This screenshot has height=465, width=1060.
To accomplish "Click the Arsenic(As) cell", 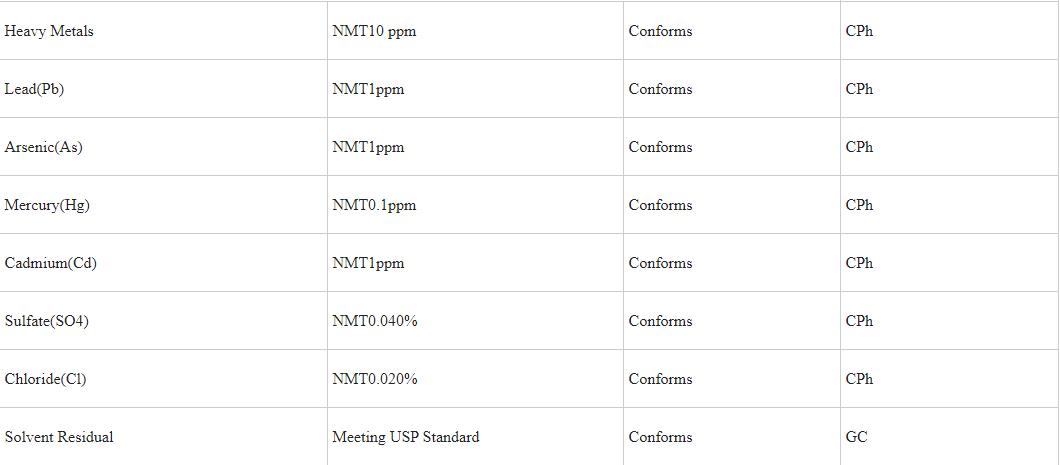I will point(43,147).
